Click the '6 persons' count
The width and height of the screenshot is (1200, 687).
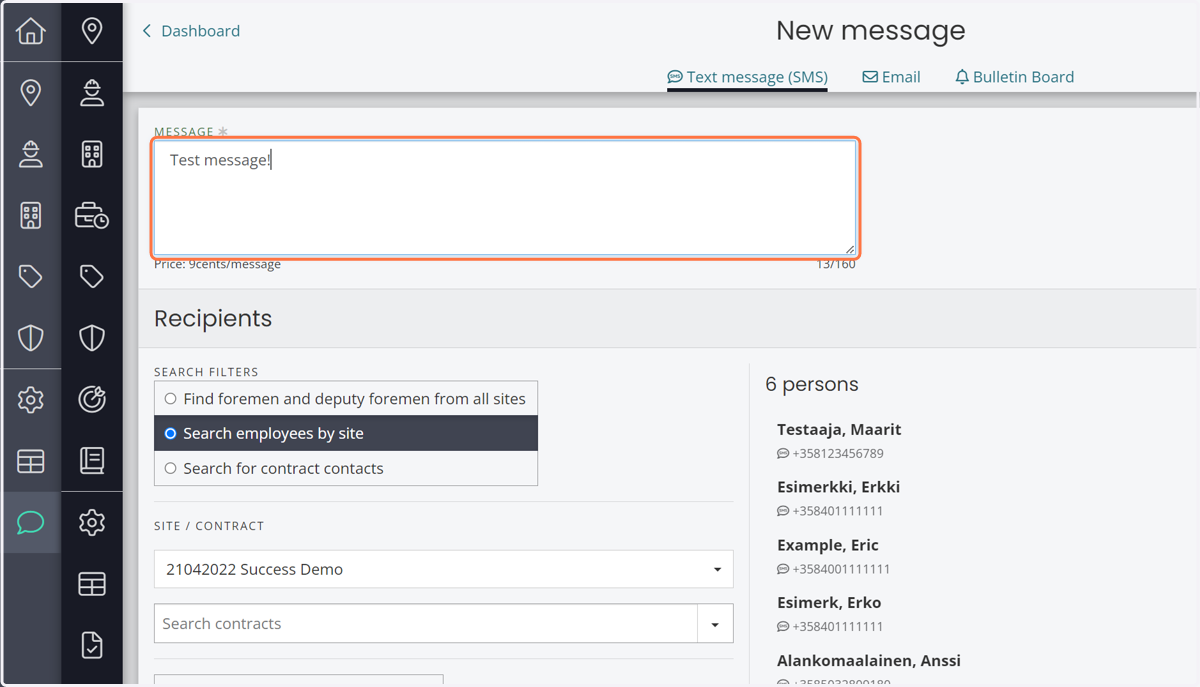(812, 384)
